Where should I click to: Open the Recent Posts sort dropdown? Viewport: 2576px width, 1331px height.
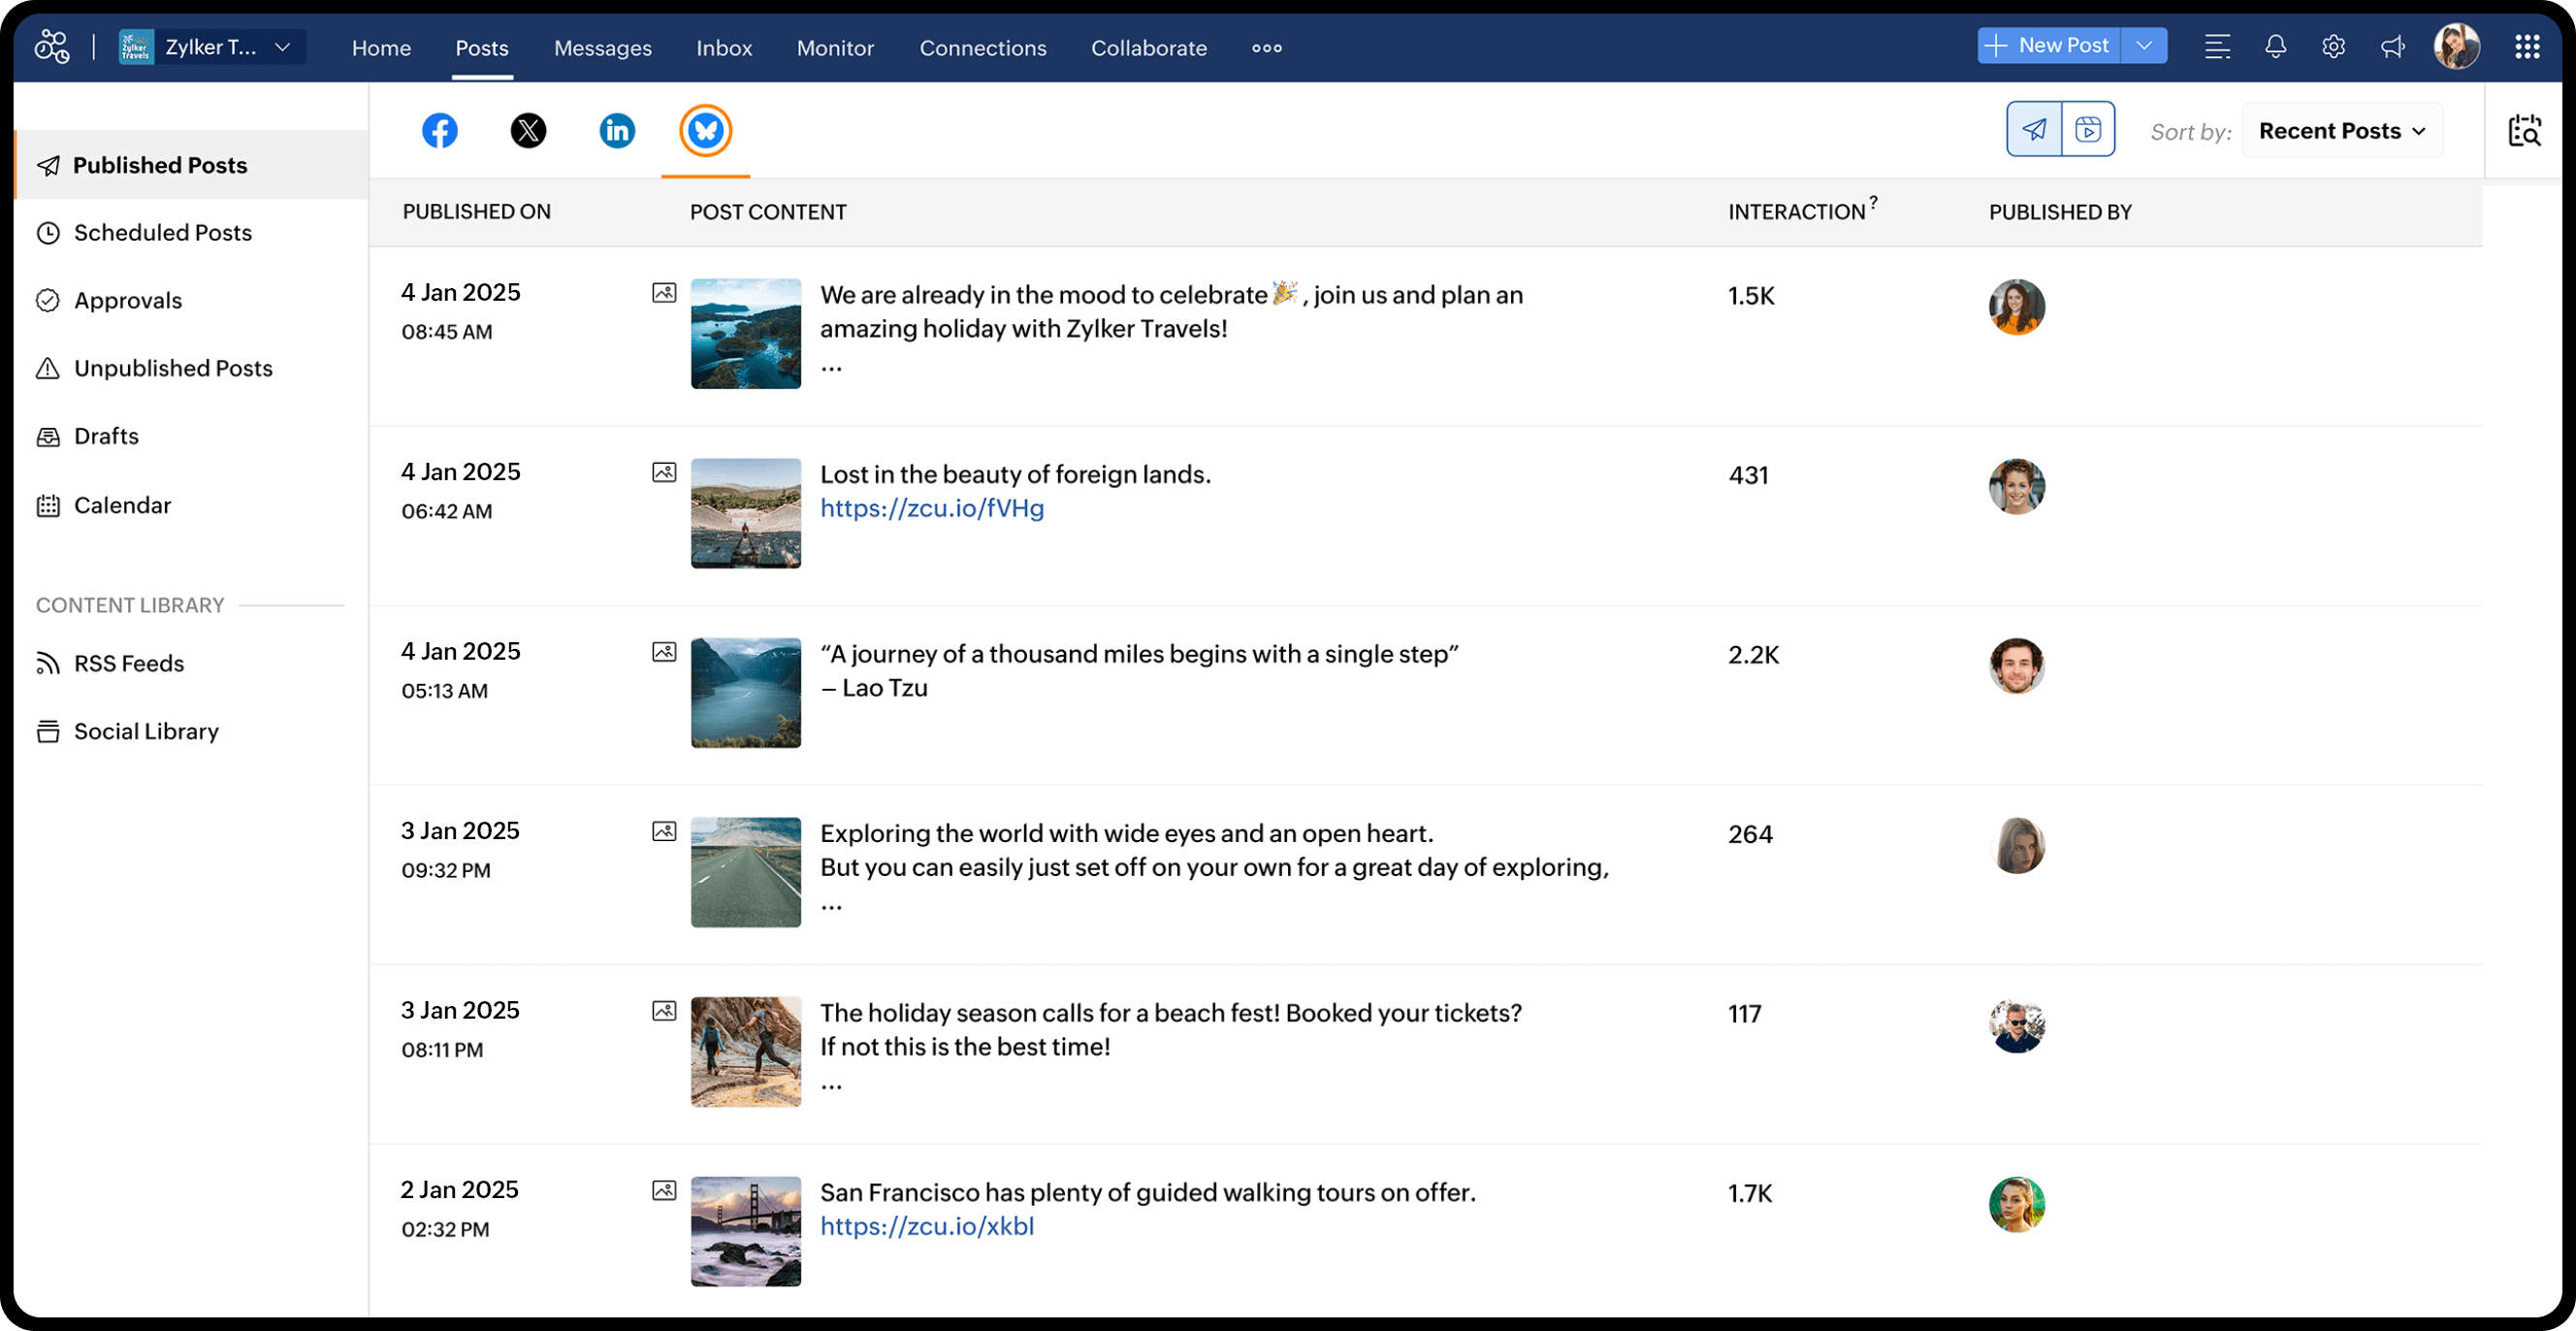coord(2342,130)
